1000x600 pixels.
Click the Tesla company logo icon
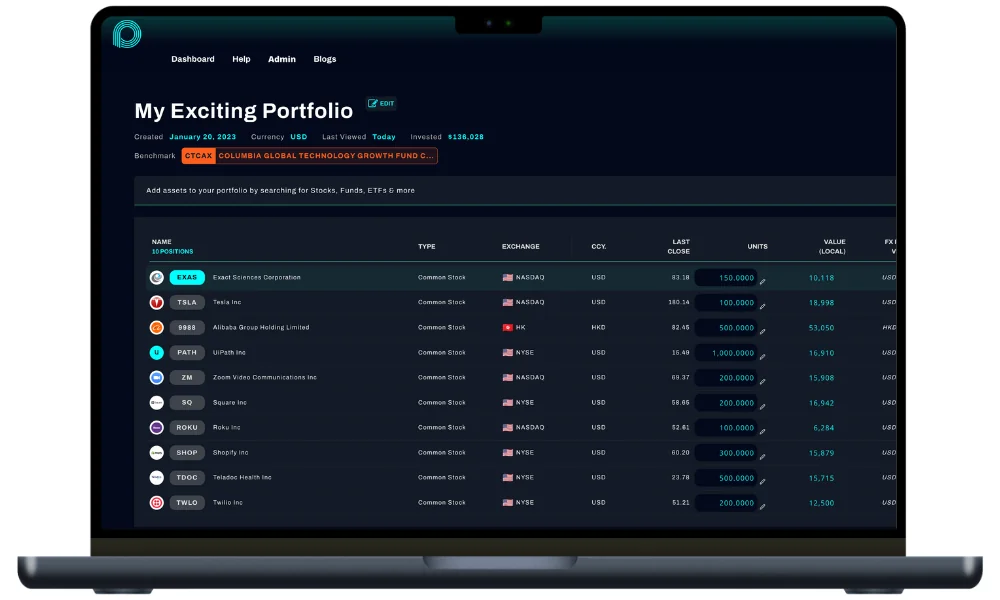157,302
